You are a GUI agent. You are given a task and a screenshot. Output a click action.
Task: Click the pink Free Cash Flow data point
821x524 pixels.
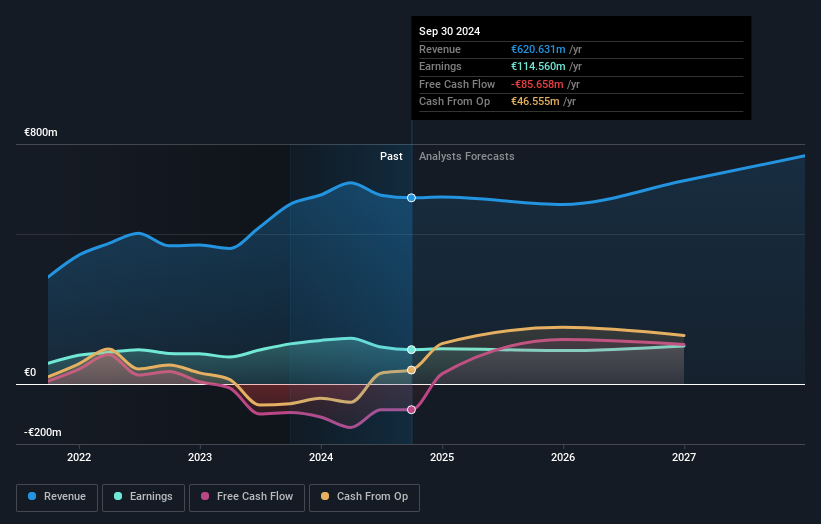pos(412,410)
